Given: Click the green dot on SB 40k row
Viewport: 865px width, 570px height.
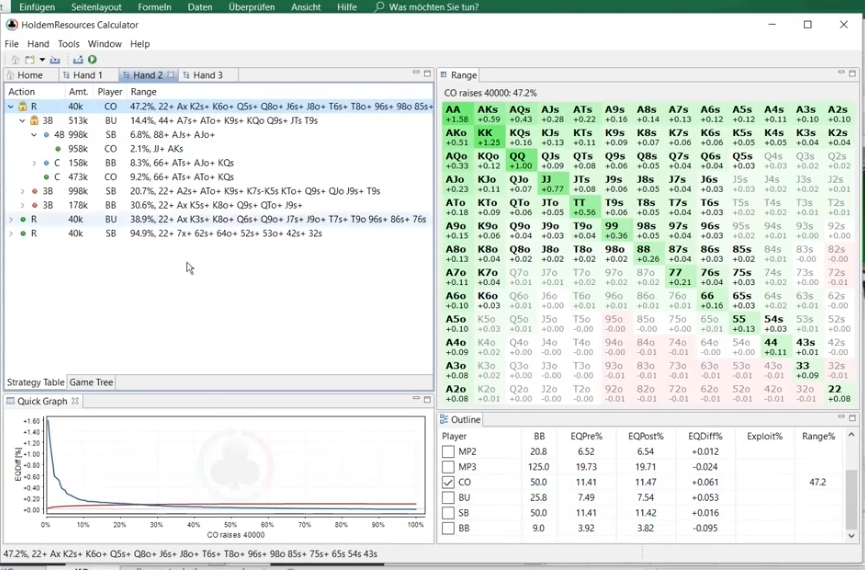Looking at the screenshot, I should (23, 234).
